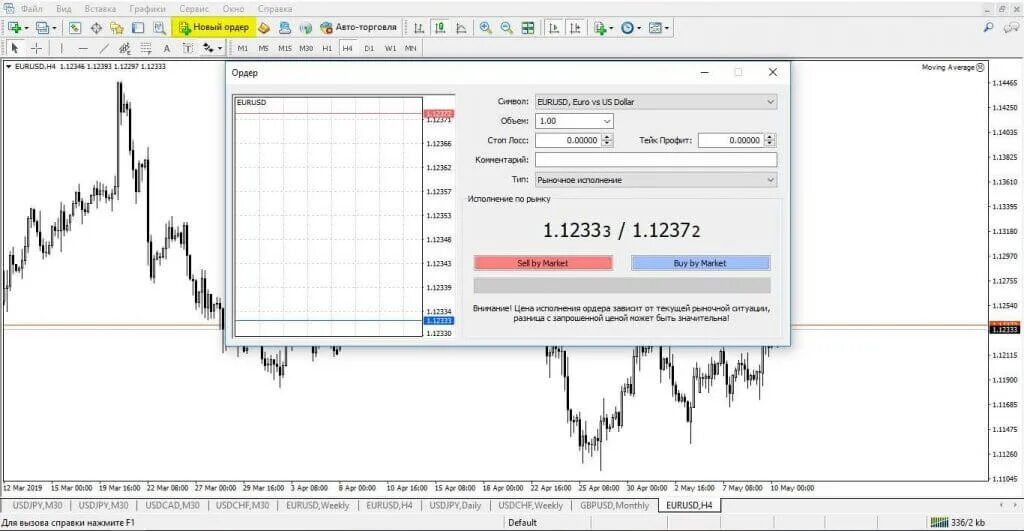Screen dimensions: 1024x531
Task: Open the chat bubbles icon at top right
Action: tap(1011, 27)
